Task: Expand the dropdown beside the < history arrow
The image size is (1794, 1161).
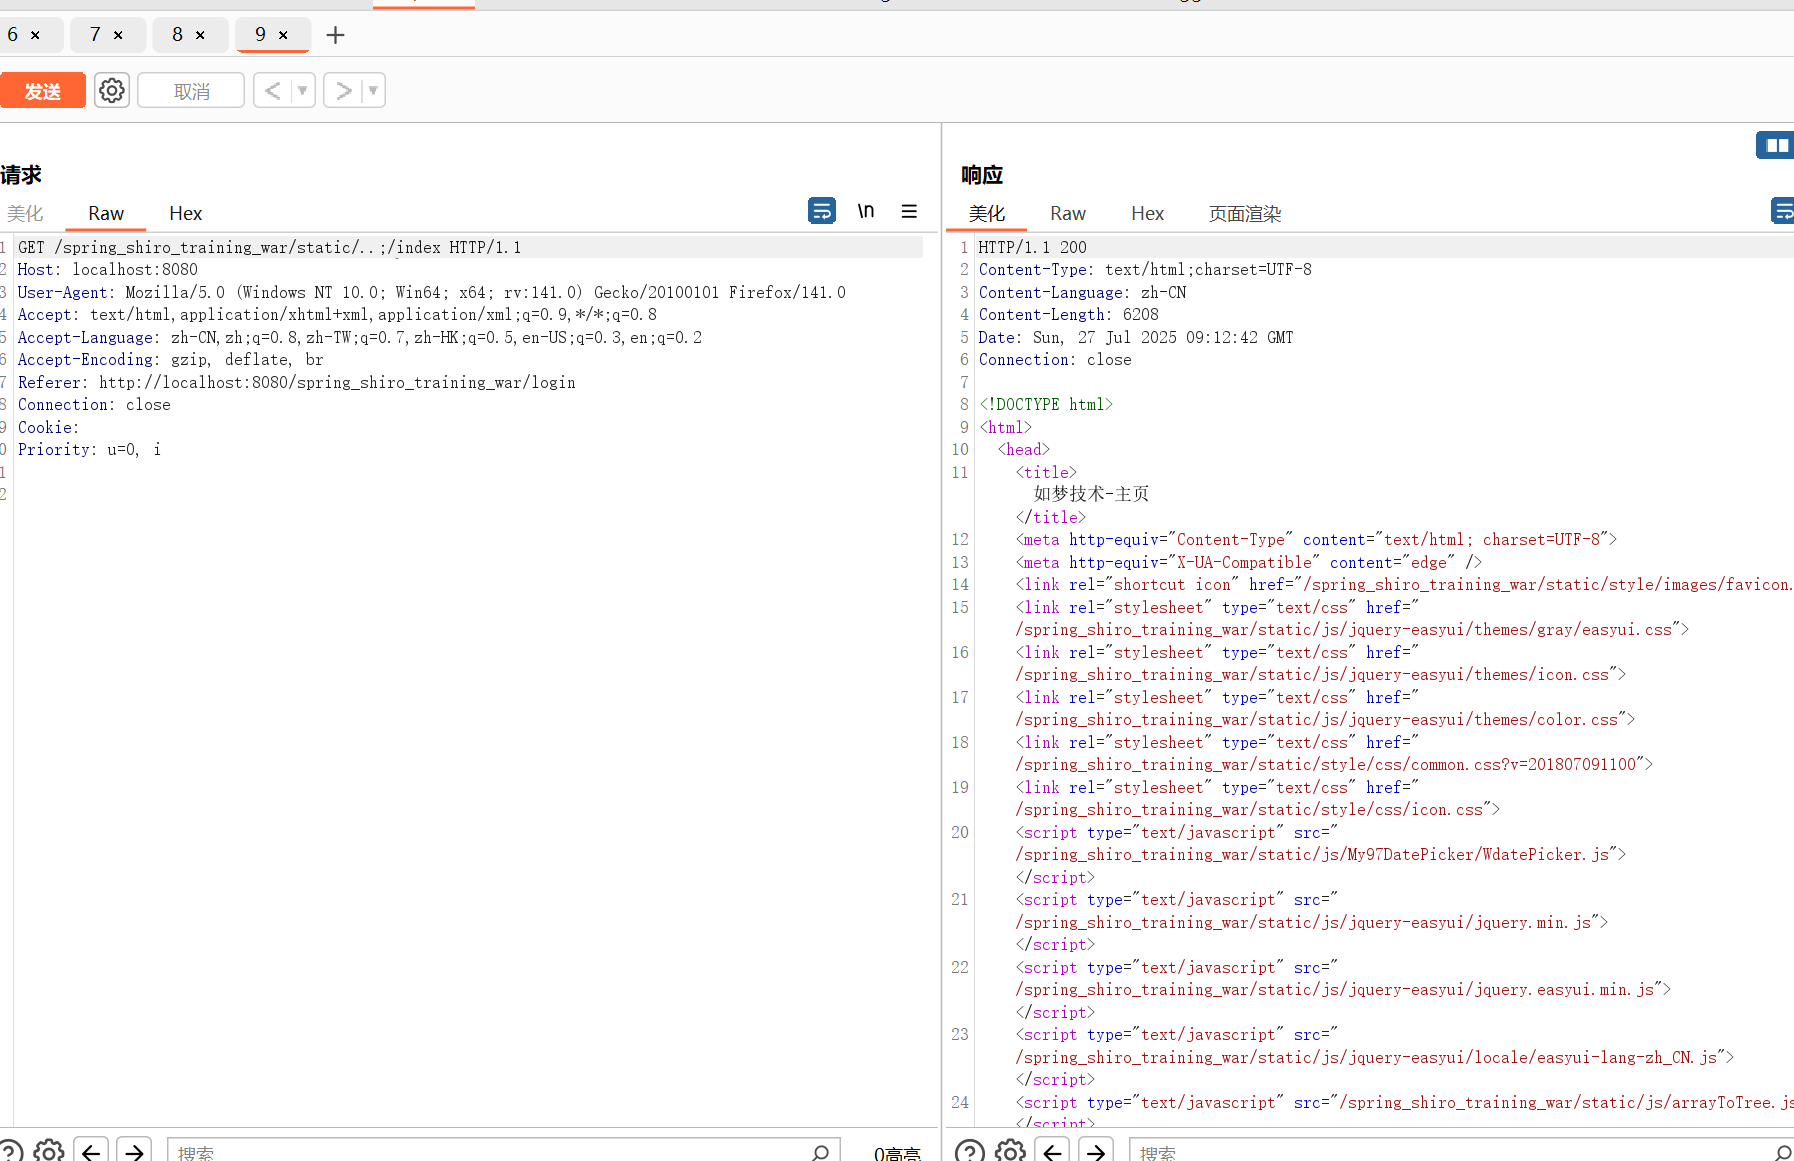Action: (x=303, y=91)
